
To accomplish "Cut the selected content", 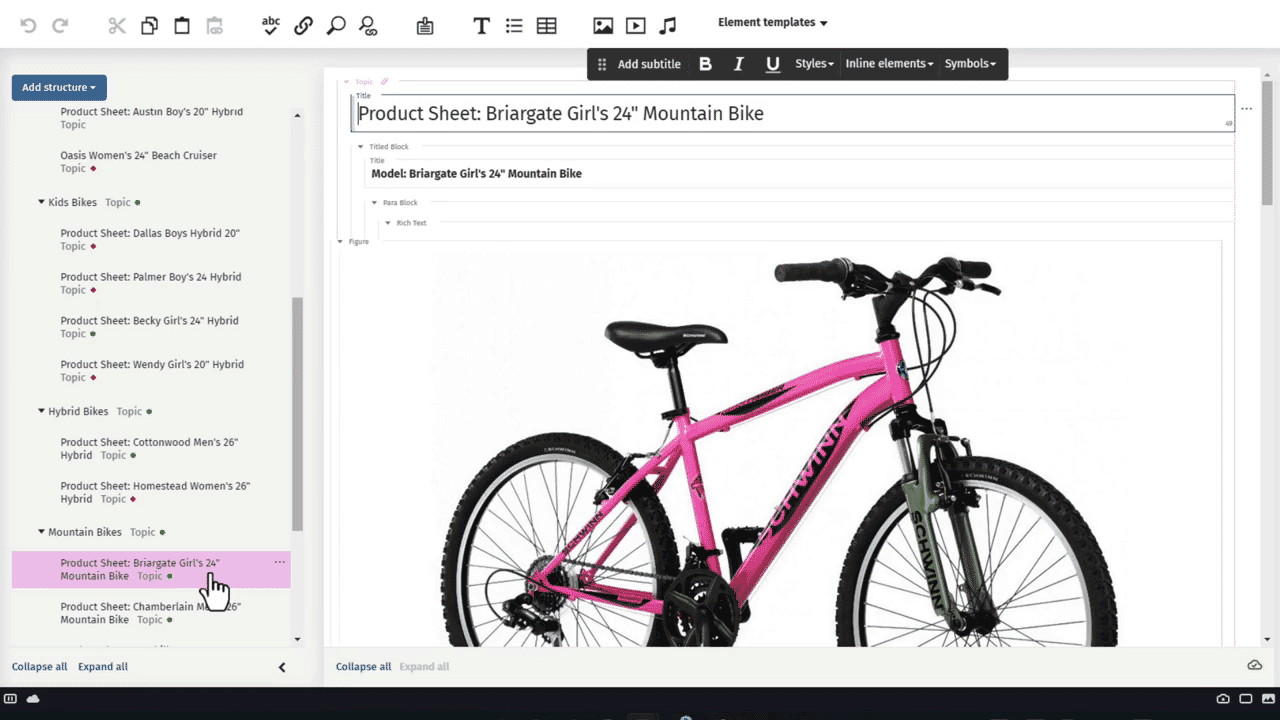I will pos(116,25).
